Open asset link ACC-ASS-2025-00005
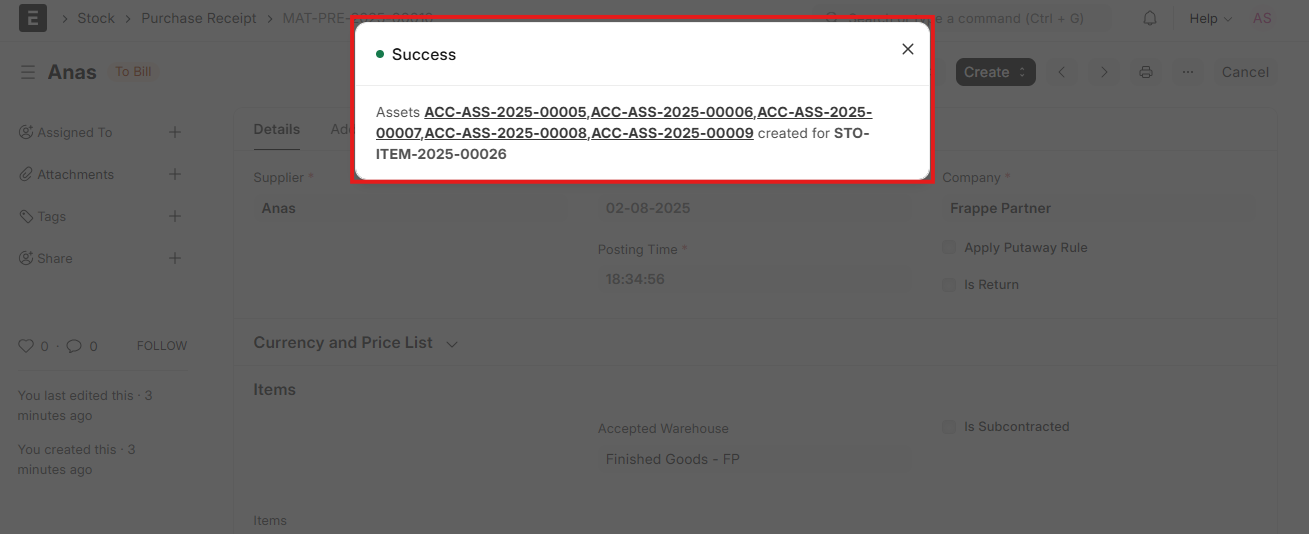1309x534 pixels. [505, 112]
